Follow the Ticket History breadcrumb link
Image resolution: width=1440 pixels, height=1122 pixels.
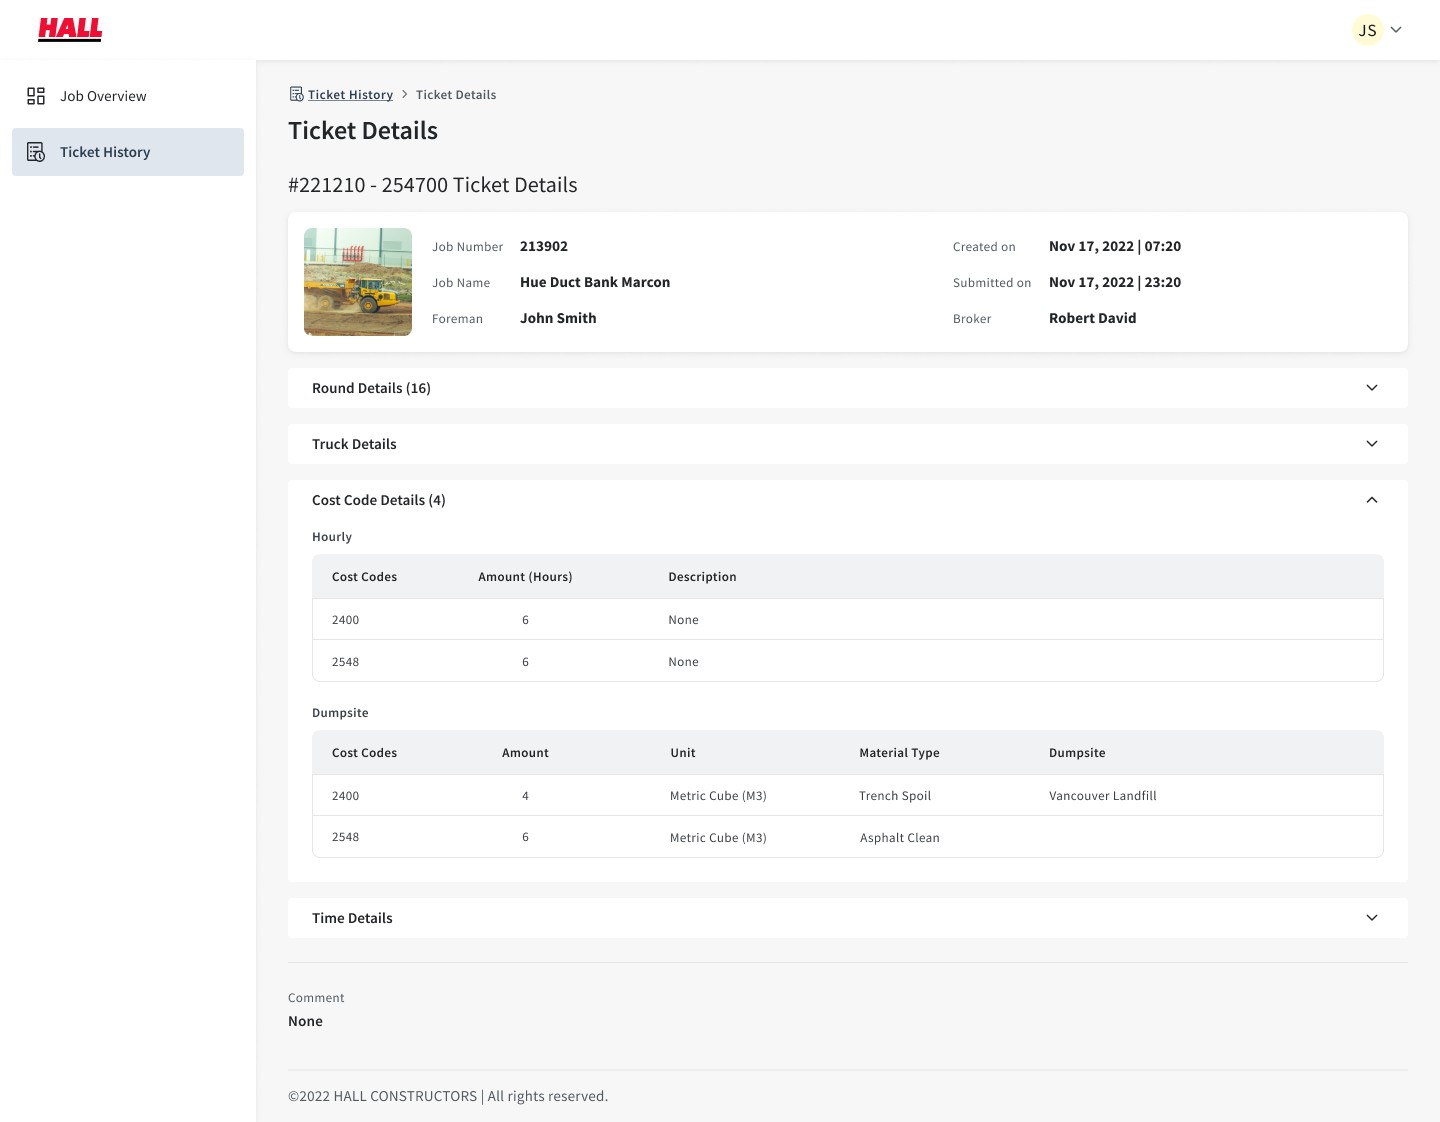350,95
